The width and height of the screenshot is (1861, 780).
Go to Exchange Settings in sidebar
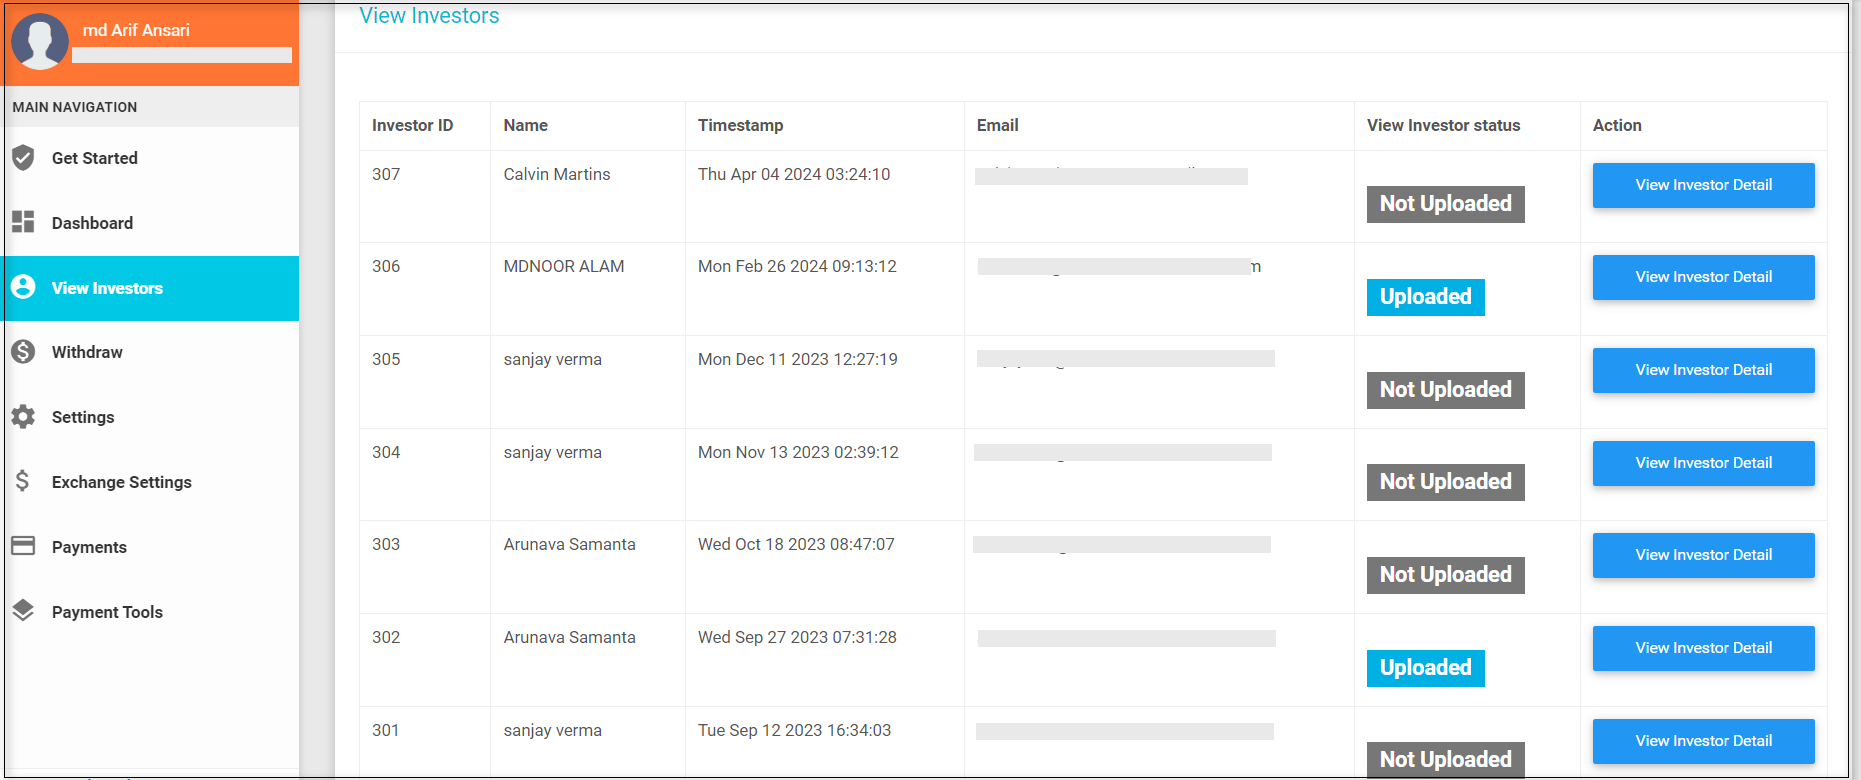pos(121,482)
